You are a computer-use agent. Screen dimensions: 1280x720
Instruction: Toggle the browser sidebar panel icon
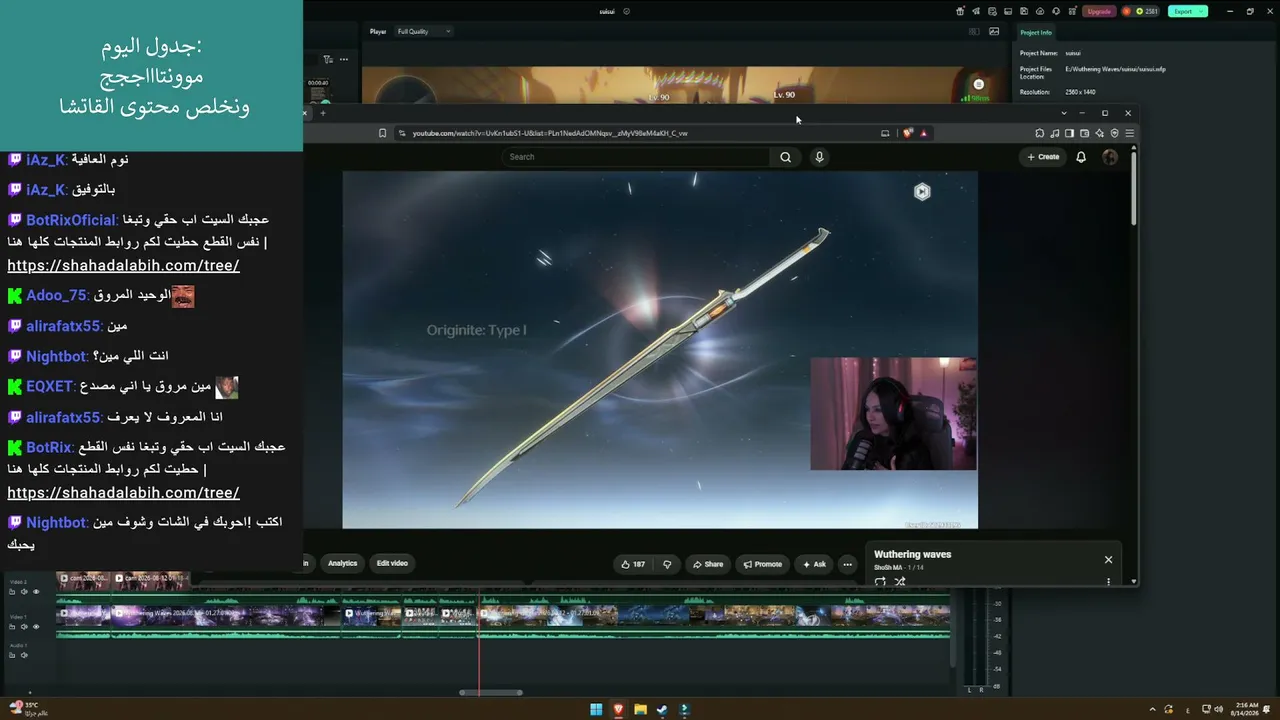pos(1069,133)
